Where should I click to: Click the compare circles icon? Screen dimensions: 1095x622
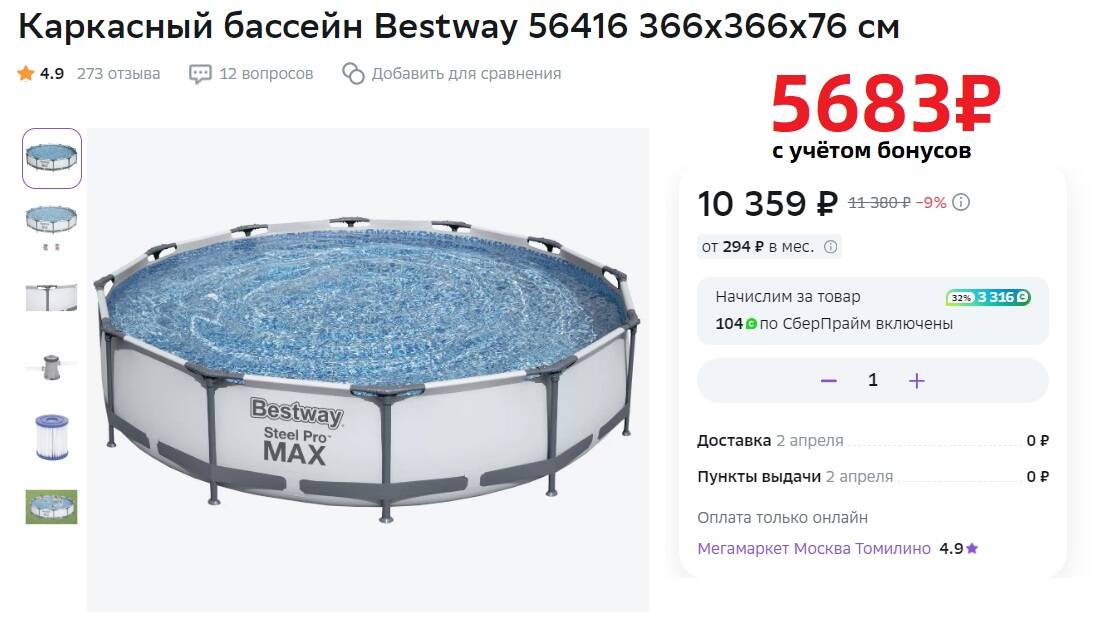click(x=353, y=74)
